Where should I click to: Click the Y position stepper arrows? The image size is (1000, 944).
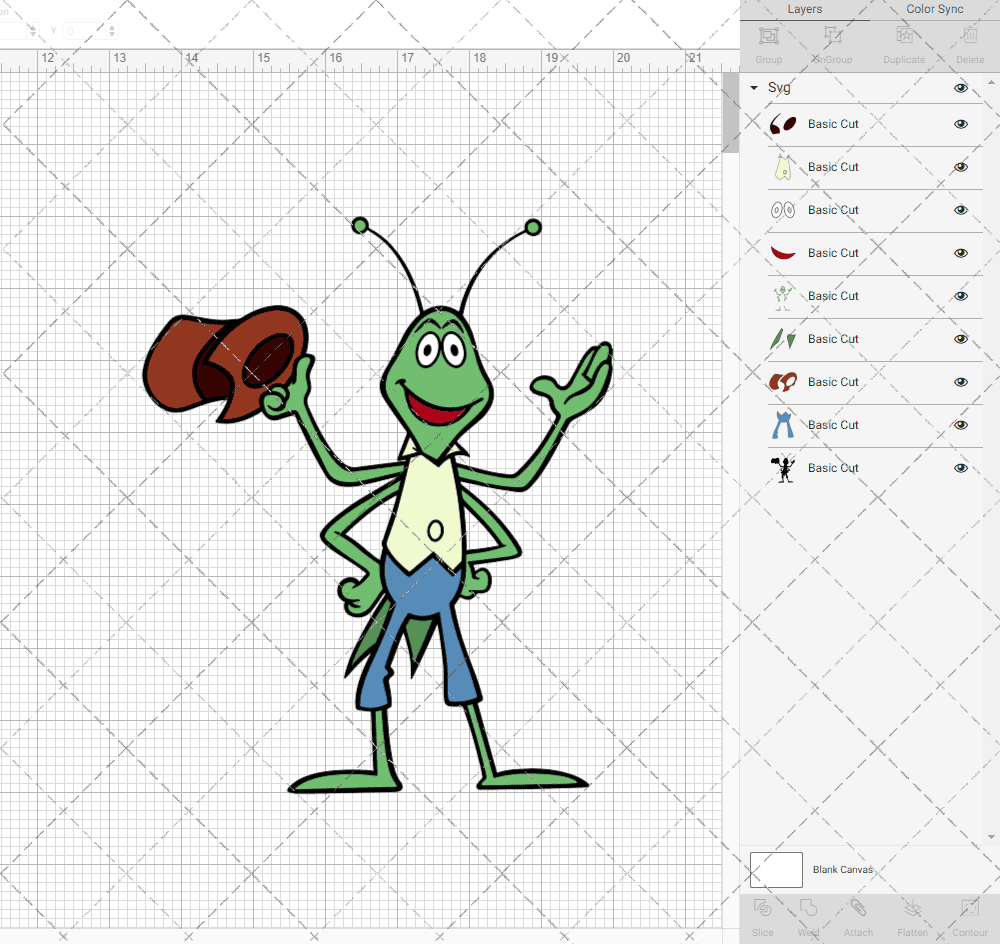[112, 31]
